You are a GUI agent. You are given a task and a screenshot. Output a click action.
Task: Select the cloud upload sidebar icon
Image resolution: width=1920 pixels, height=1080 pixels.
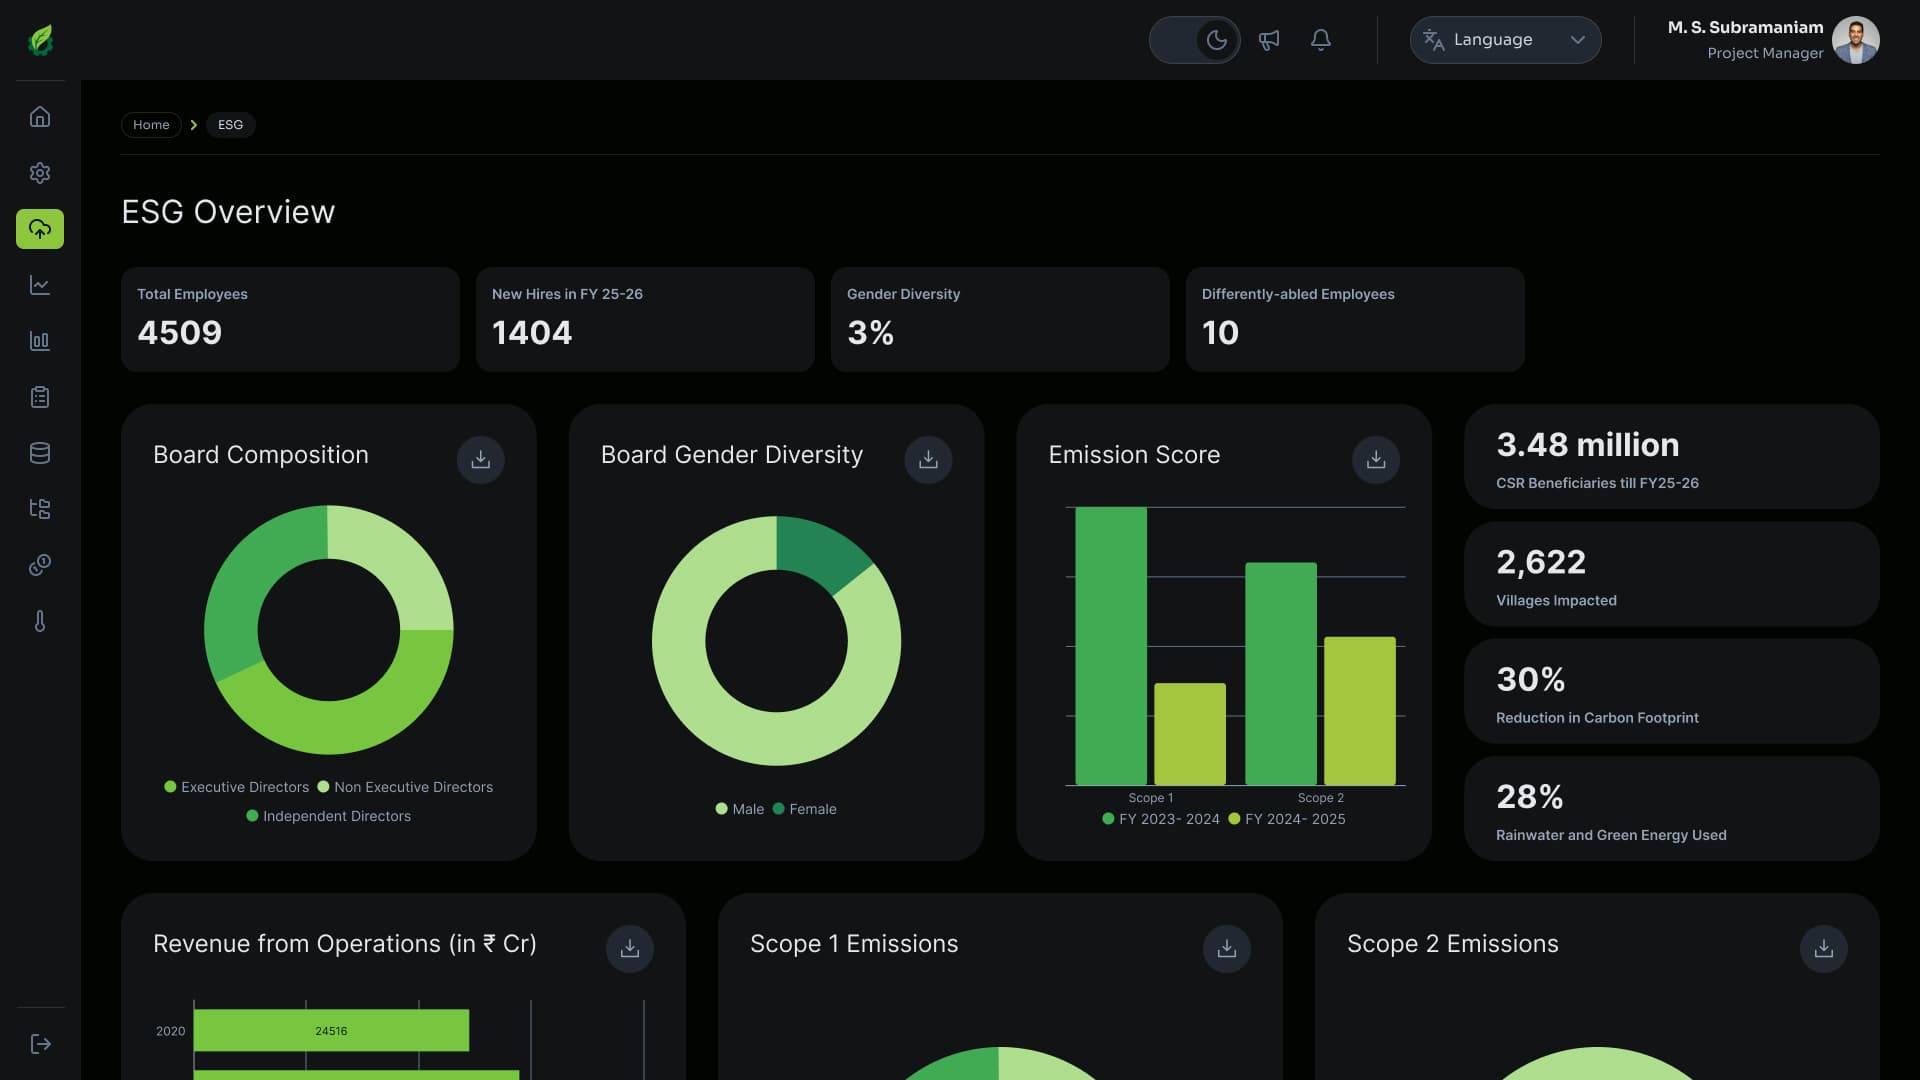point(40,229)
